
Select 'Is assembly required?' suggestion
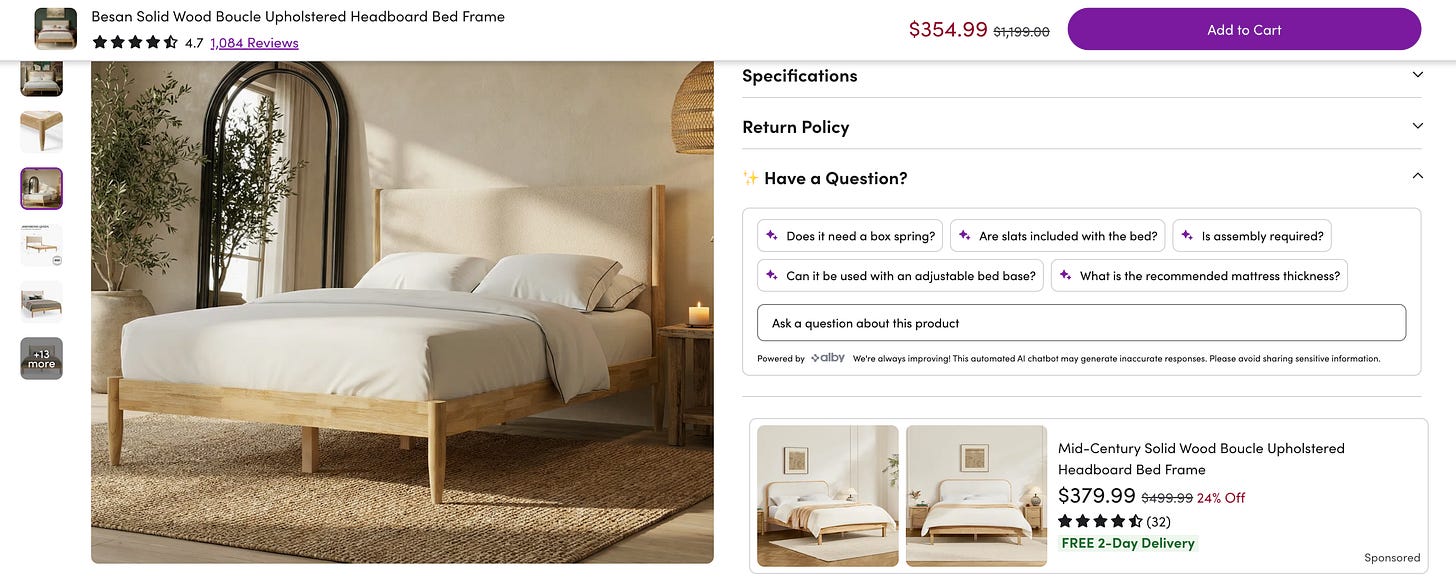click(1252, 236)
